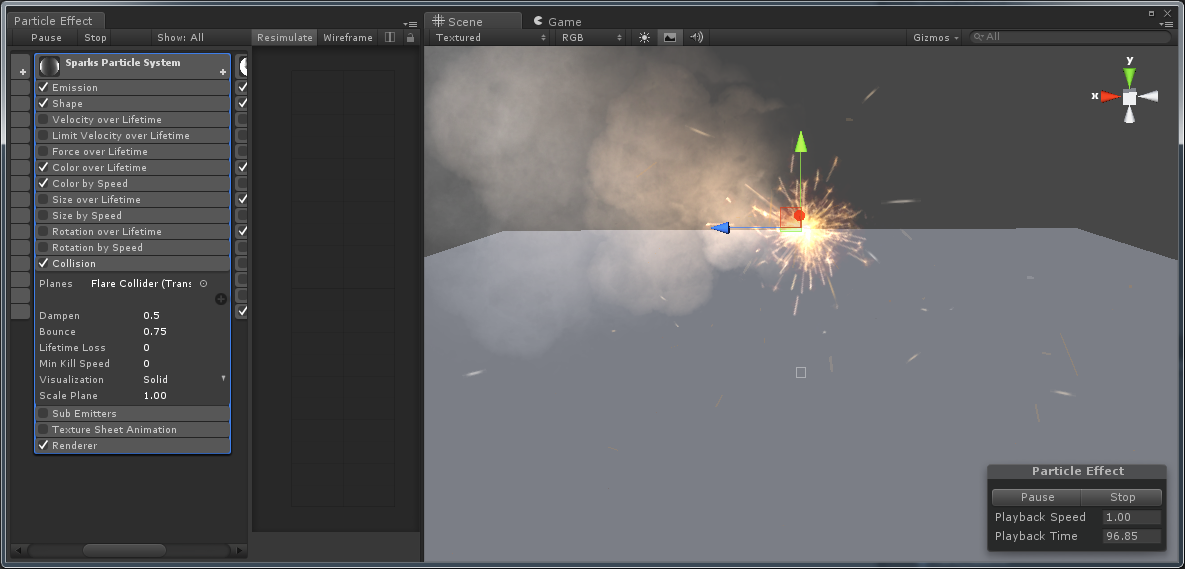
Task: Switch to the Scene tab
Action: click(472, 21)
